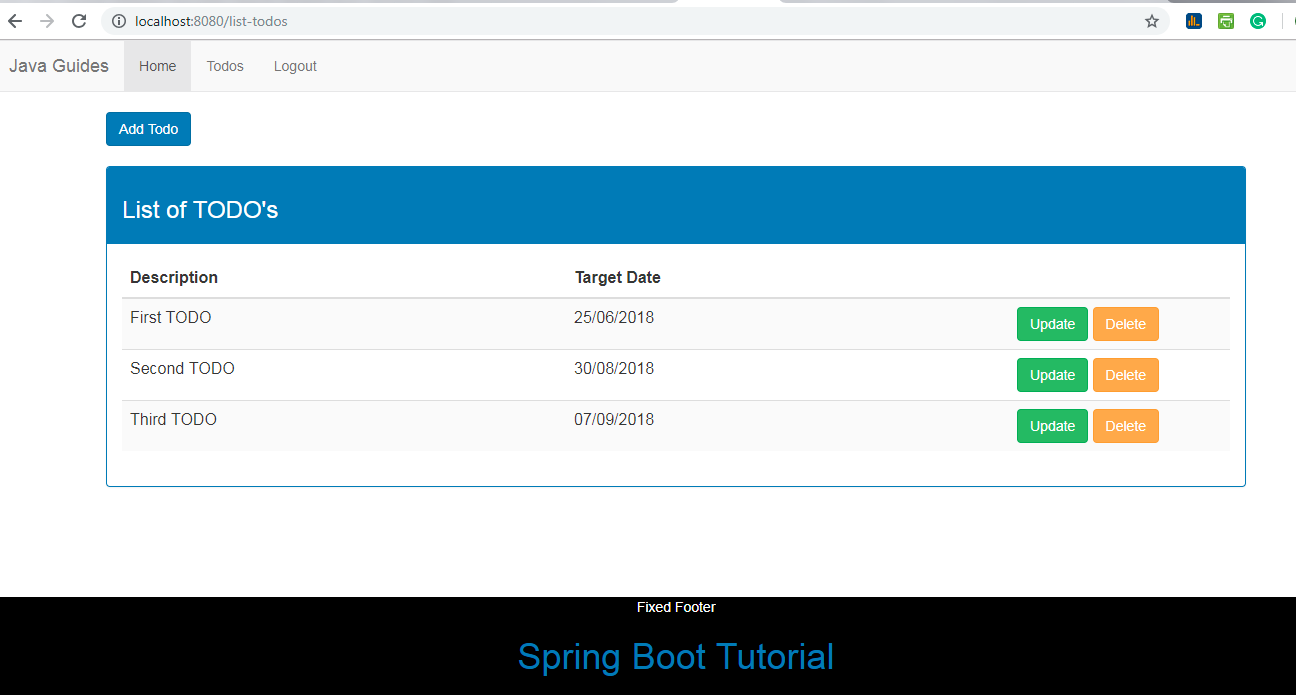Update the Third TODO entry

pyautogui.click(x=1052, y=426)
